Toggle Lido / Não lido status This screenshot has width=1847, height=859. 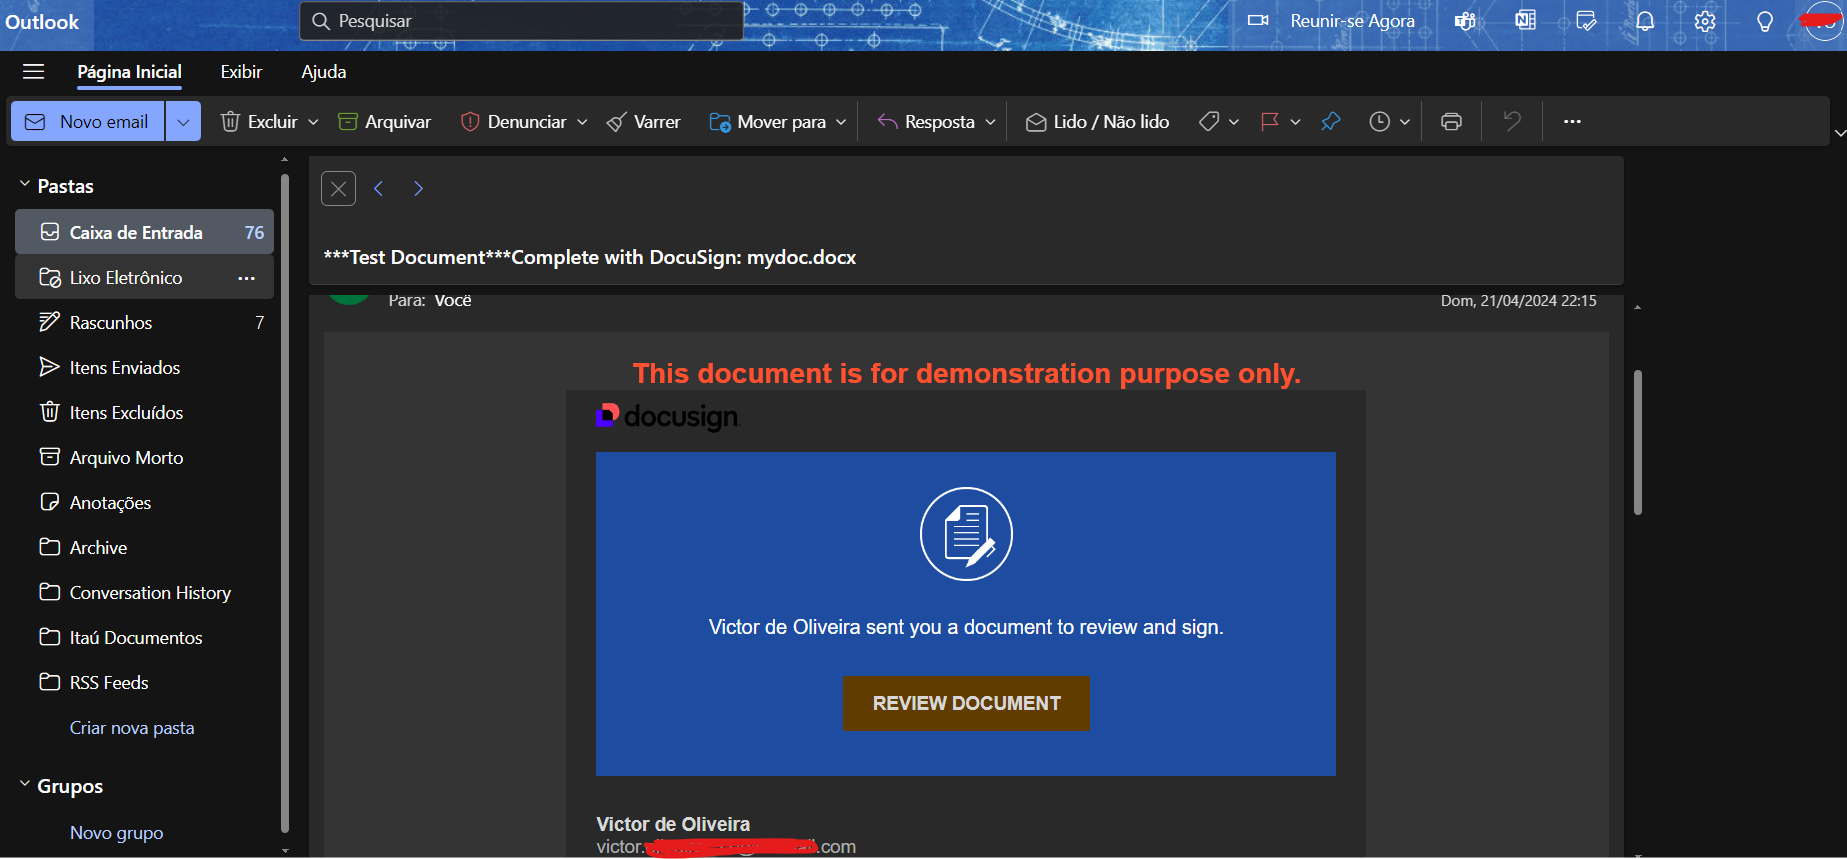1098,121
